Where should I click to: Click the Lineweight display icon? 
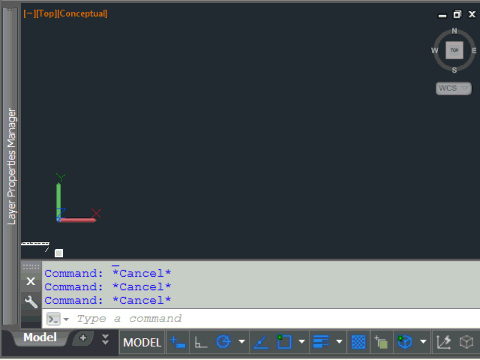[x=321, y=342]
